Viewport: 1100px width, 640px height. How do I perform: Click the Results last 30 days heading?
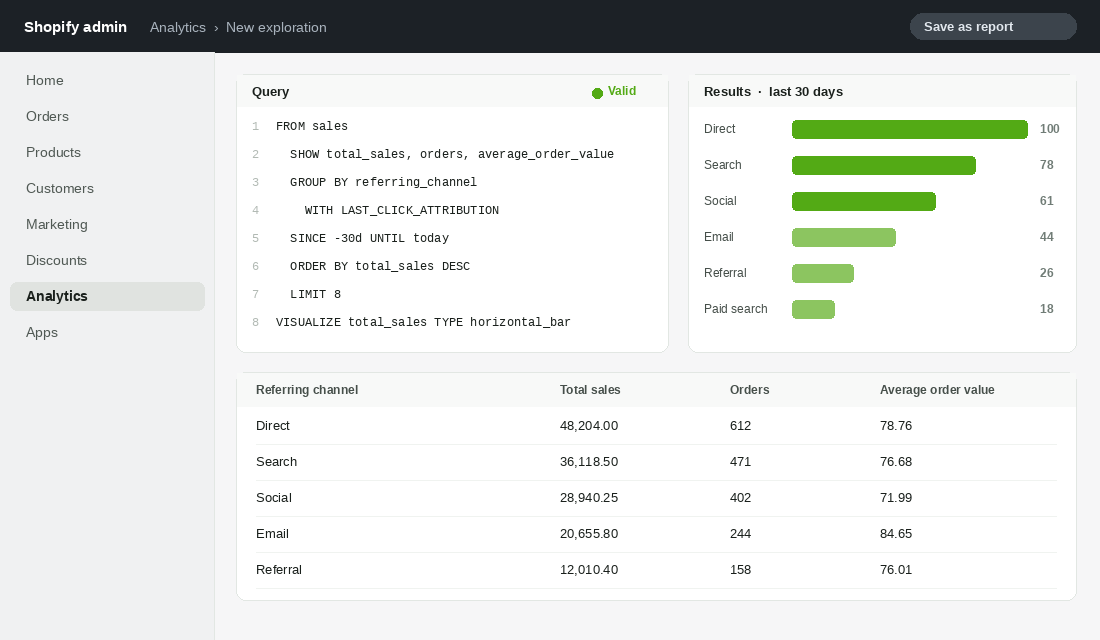click(773, 92)
